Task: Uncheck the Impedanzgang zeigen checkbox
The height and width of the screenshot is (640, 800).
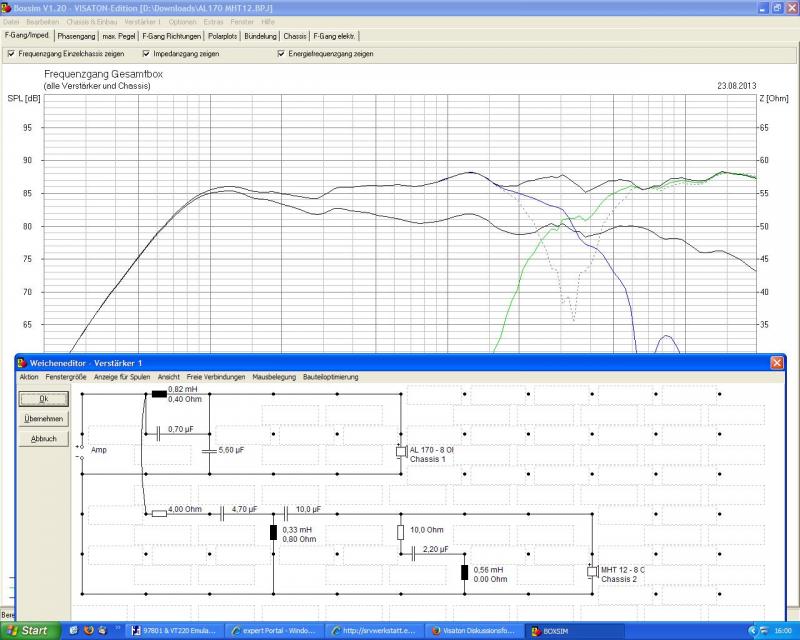Action: pyautogui.click(x=146, y=54)
